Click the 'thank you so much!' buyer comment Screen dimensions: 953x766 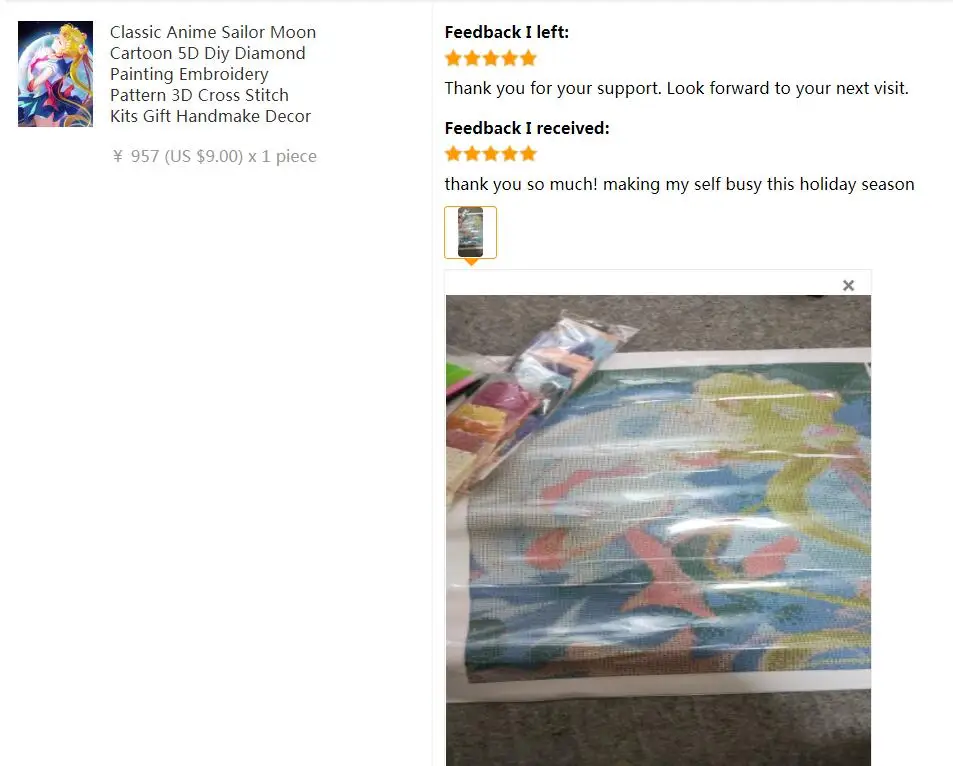679,184
